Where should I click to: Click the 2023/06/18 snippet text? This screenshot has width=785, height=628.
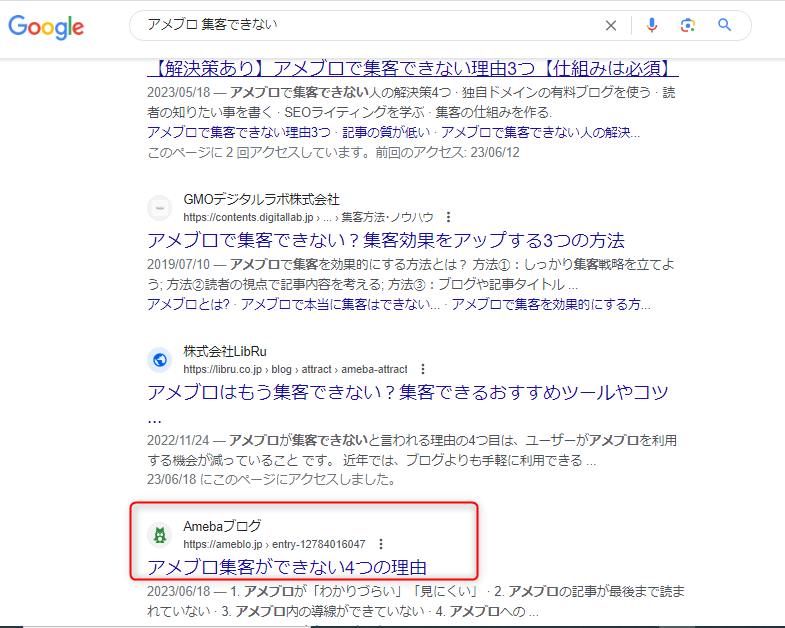click(x=416, y=601)
